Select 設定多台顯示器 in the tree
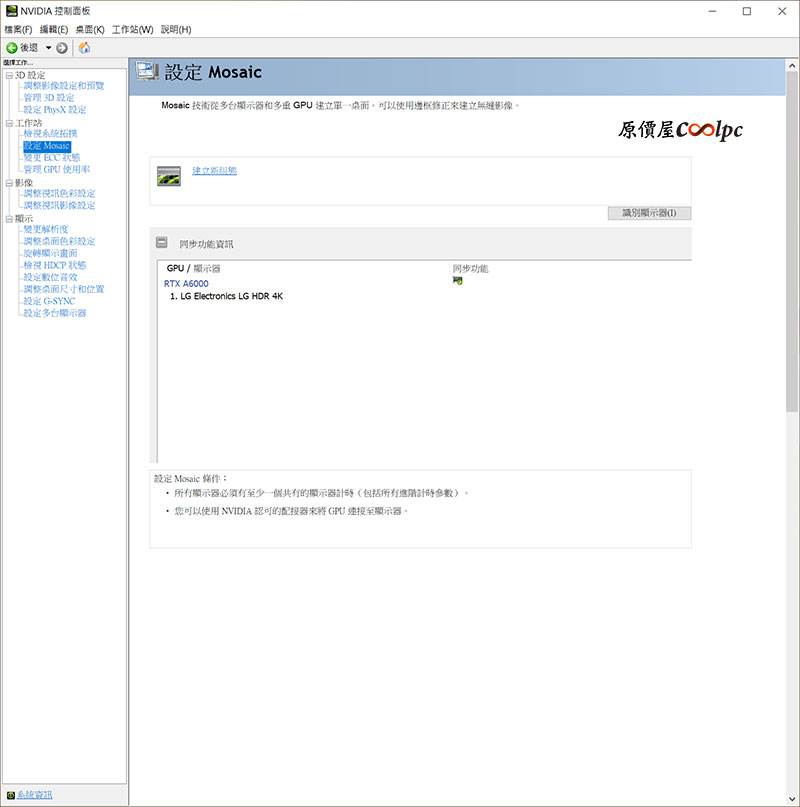 coord(55,313)
